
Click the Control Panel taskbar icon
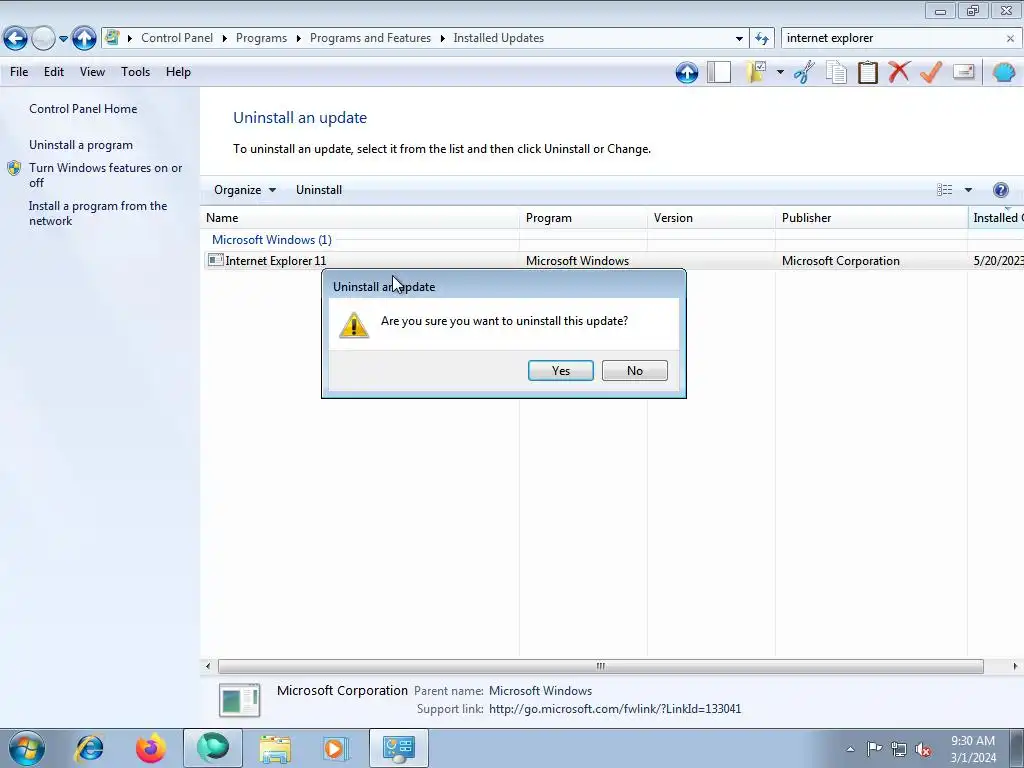click(x=398, y=748)
